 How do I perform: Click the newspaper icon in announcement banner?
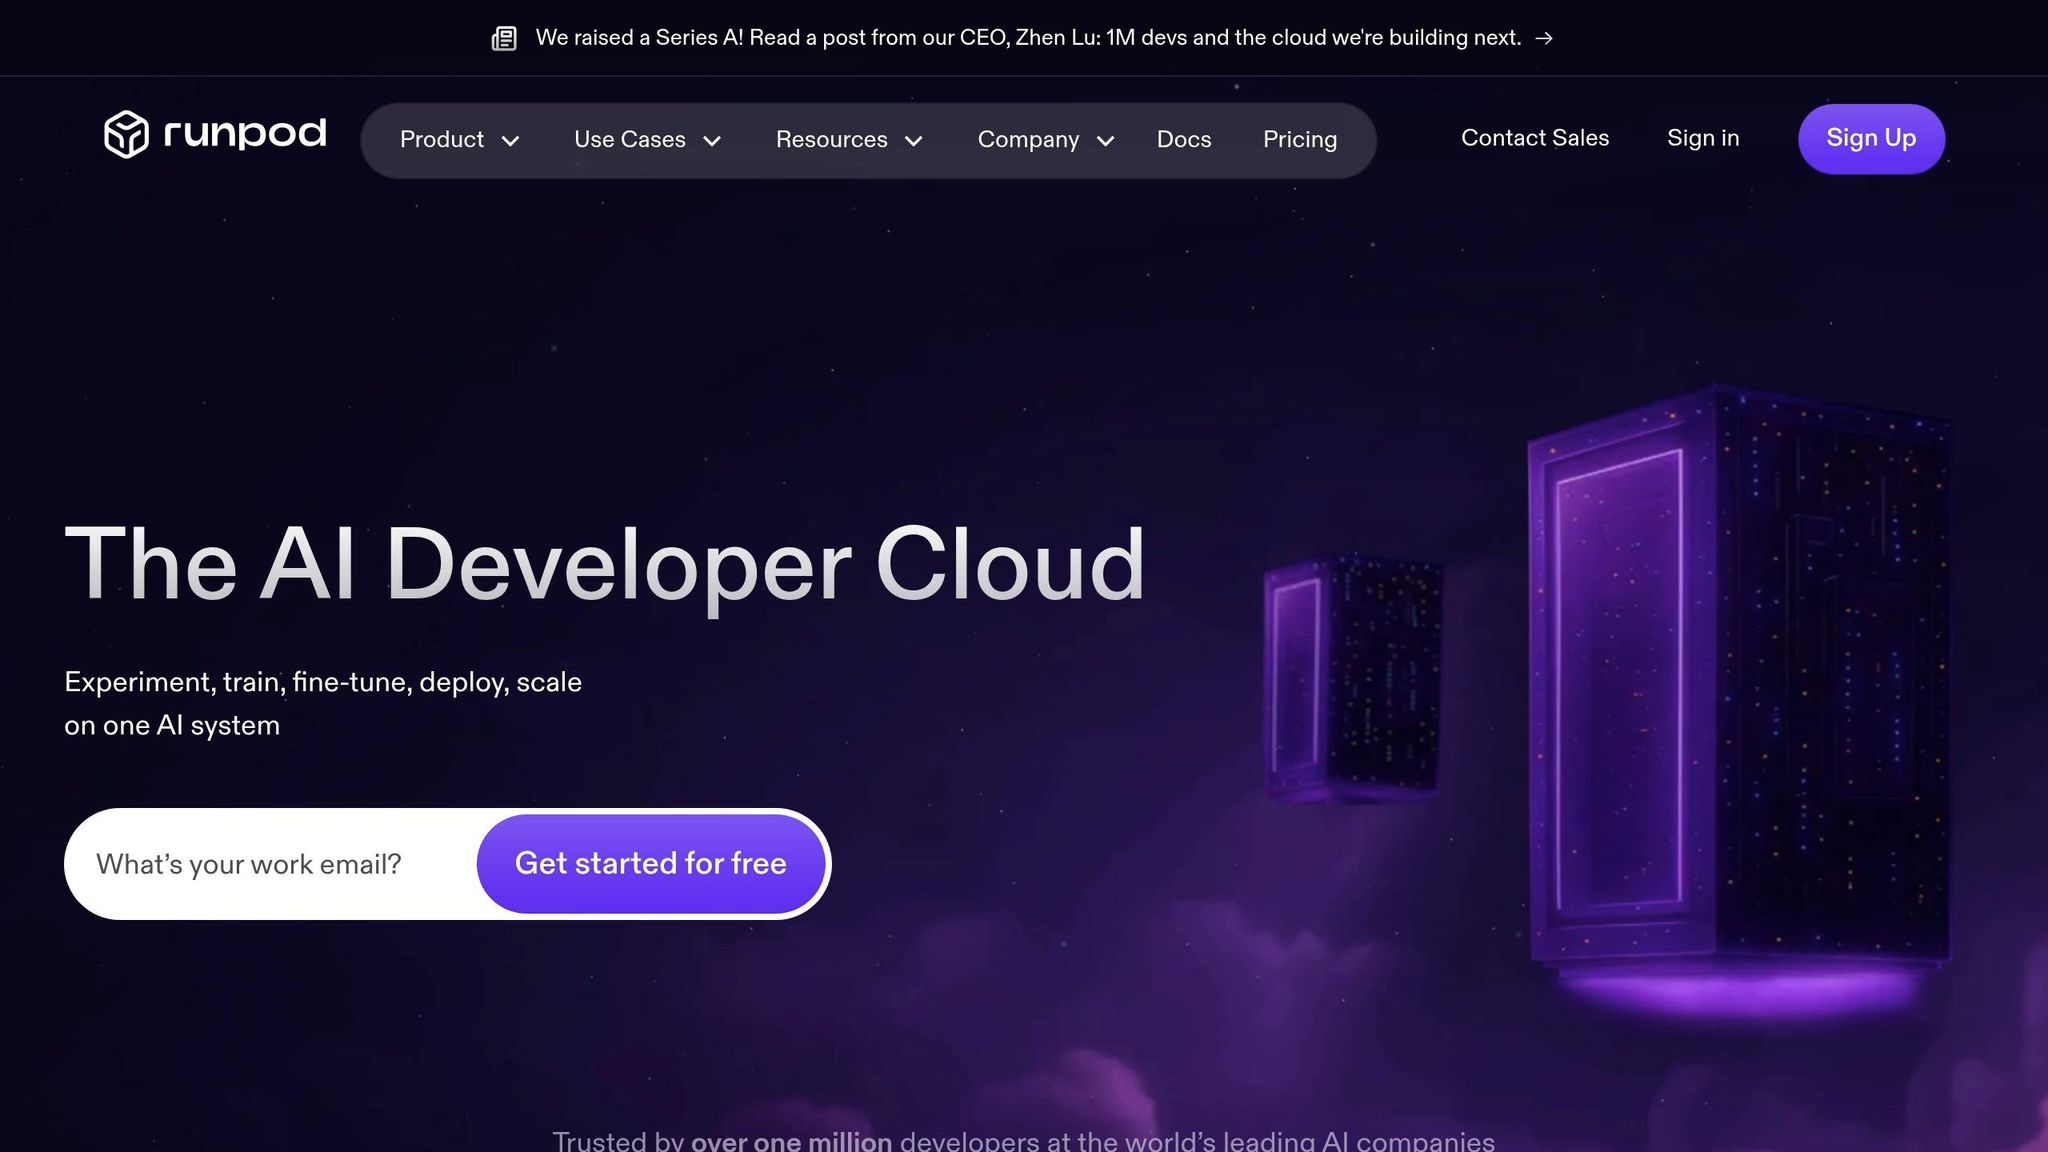pos(504,38)
